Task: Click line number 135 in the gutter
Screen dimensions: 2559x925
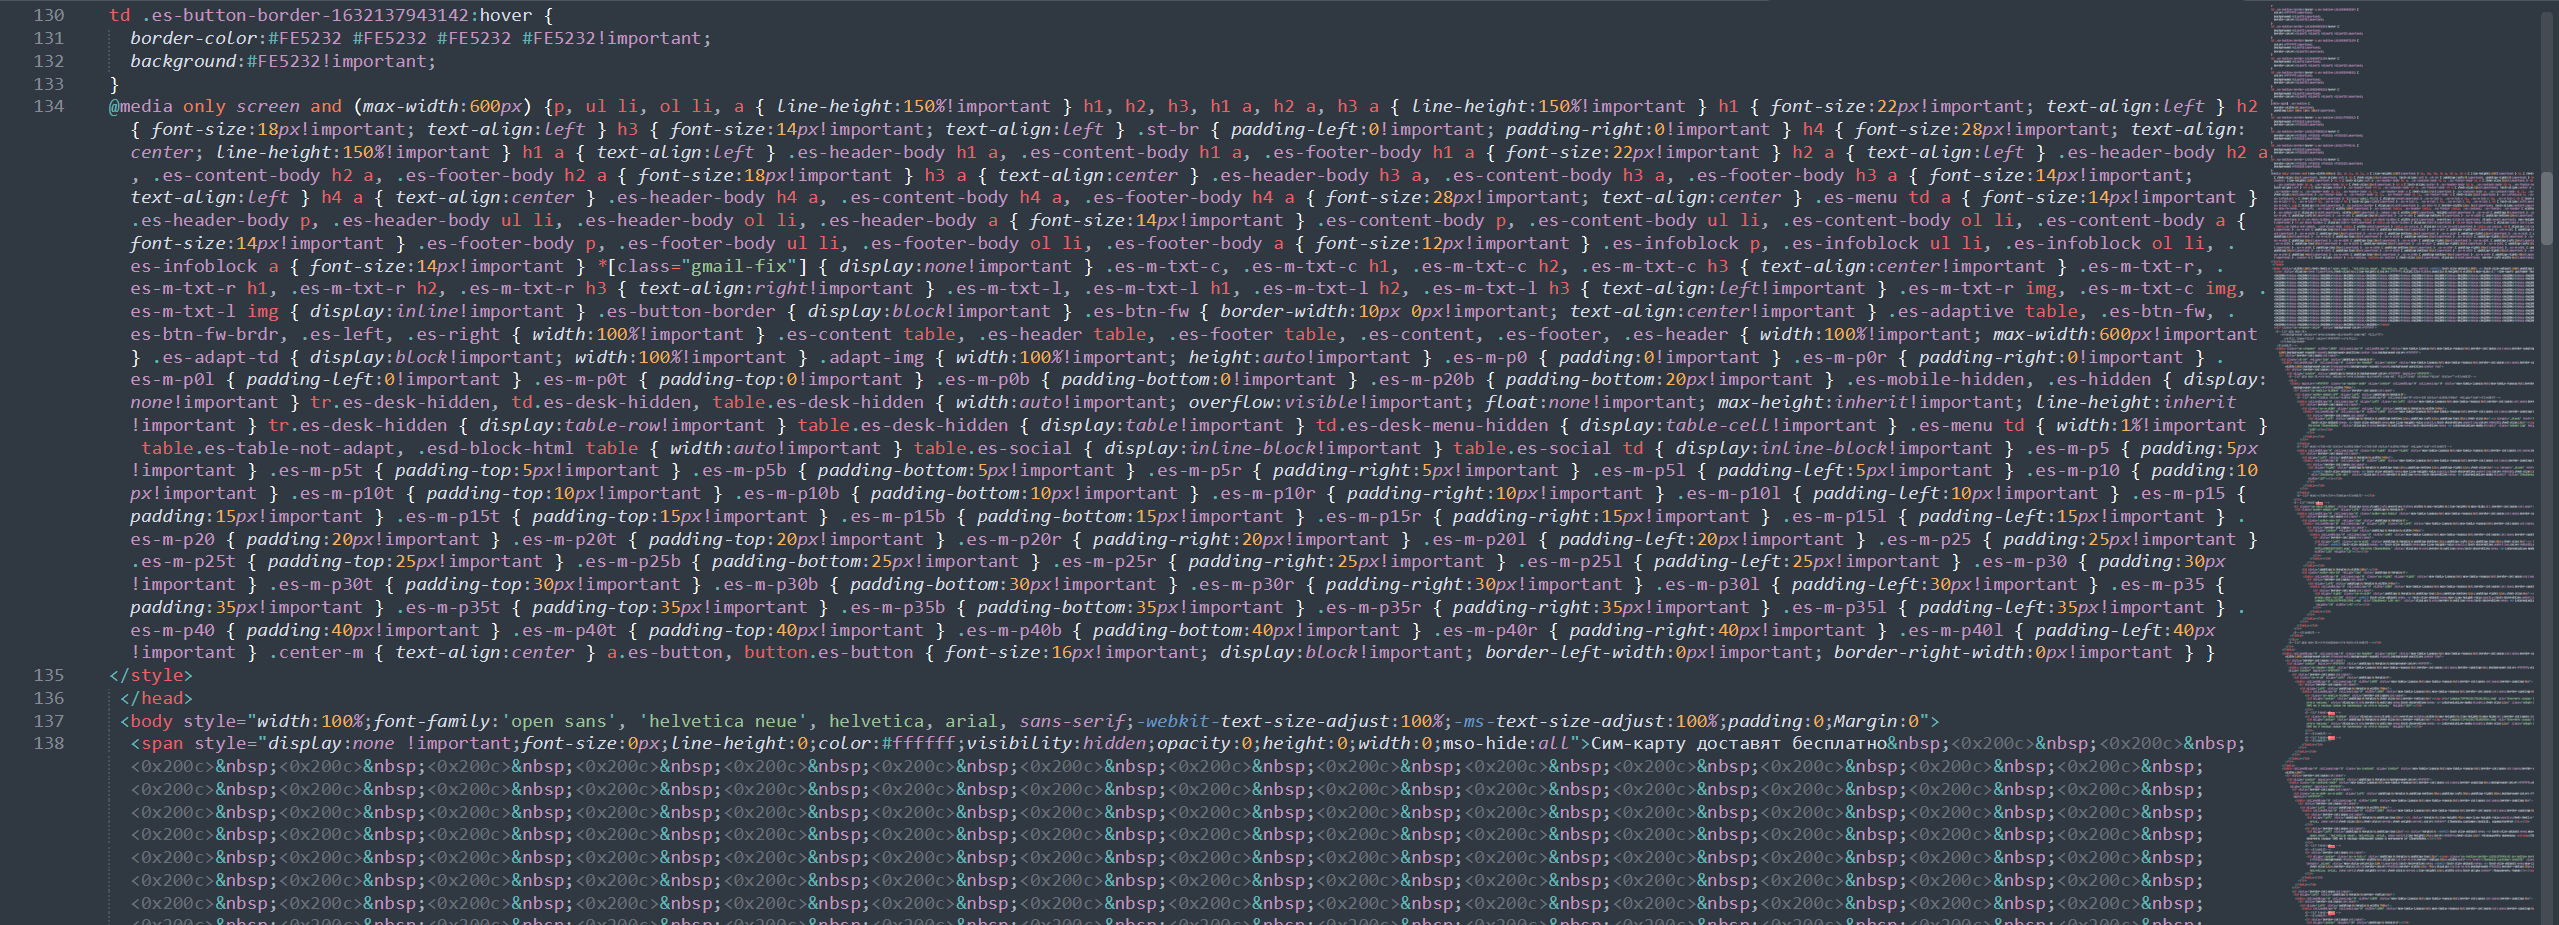Action: (49, 675)
